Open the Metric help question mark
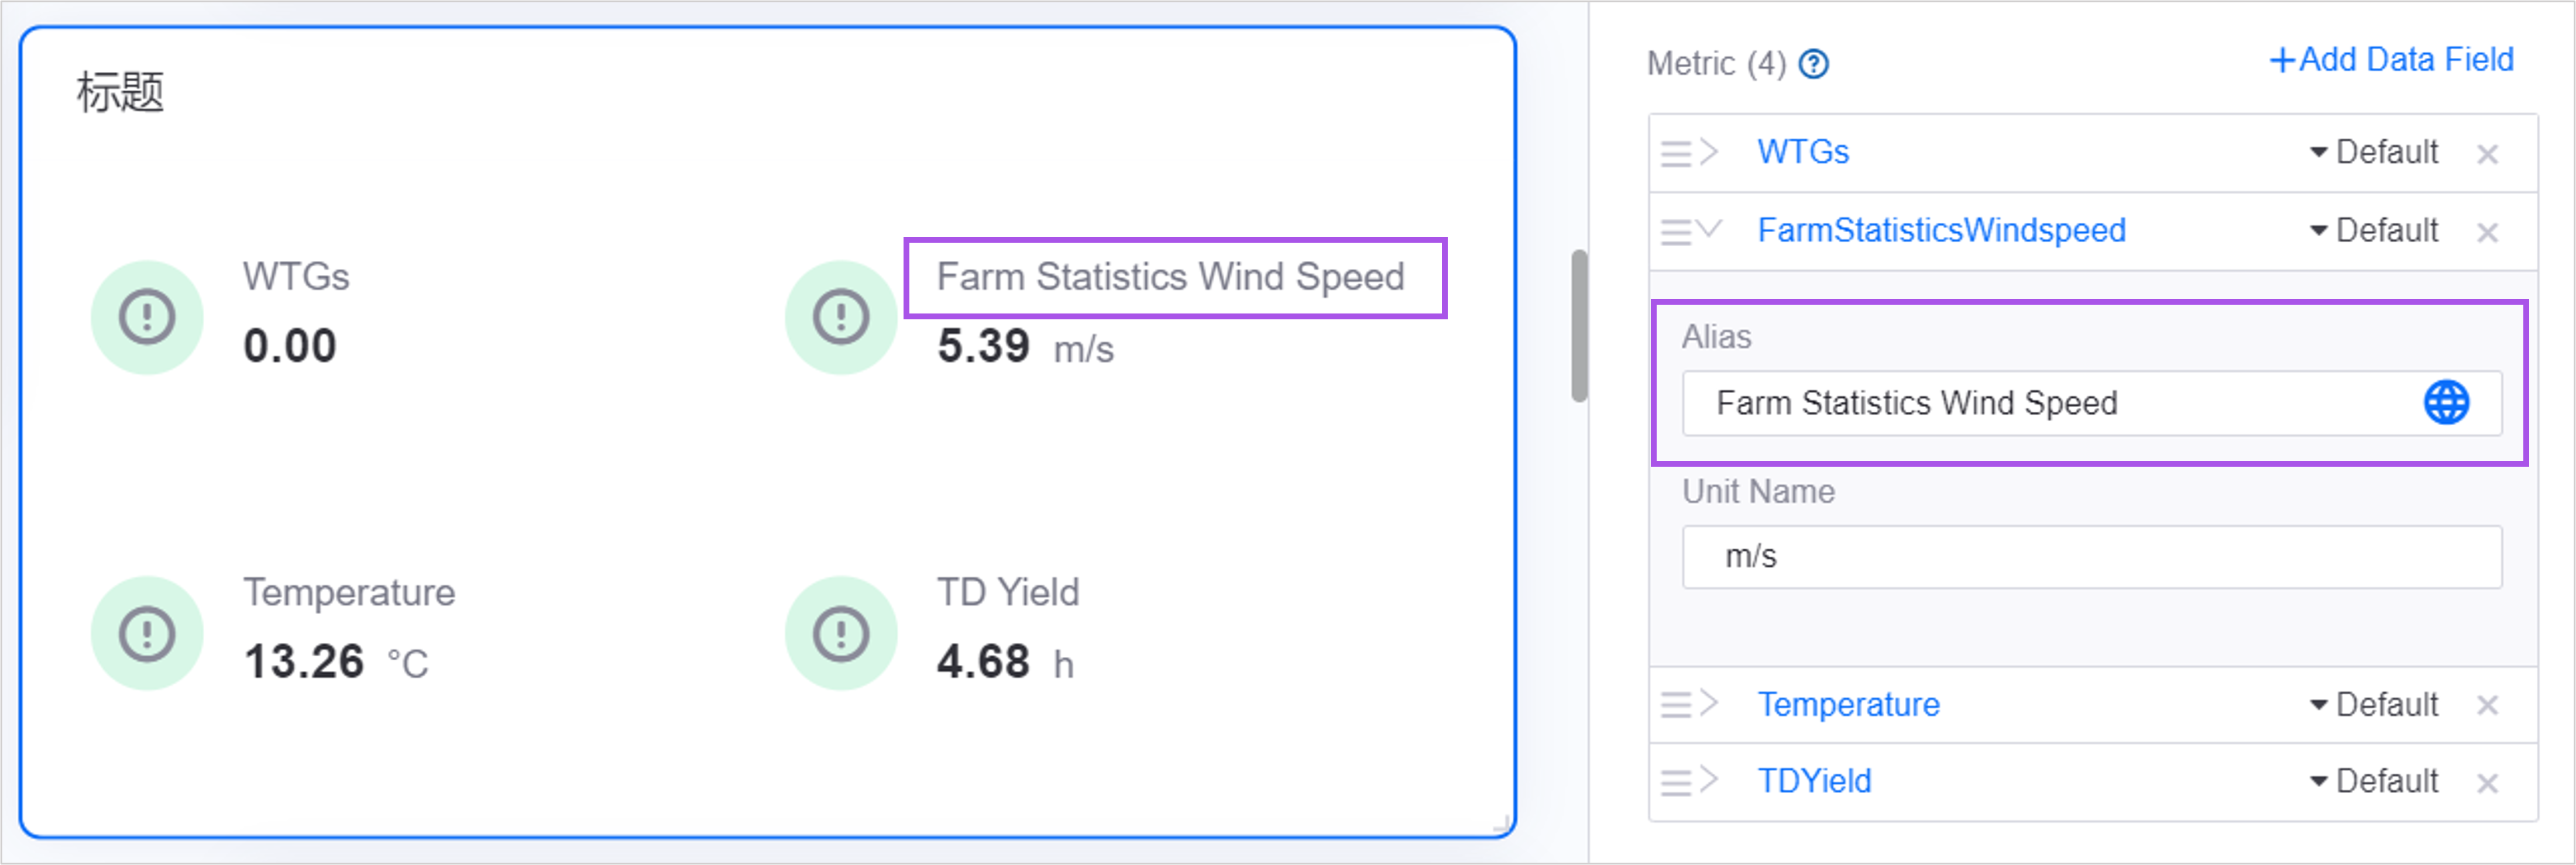The height and width of the screenshot is (865, 2576). click(x=1814, y=64)
